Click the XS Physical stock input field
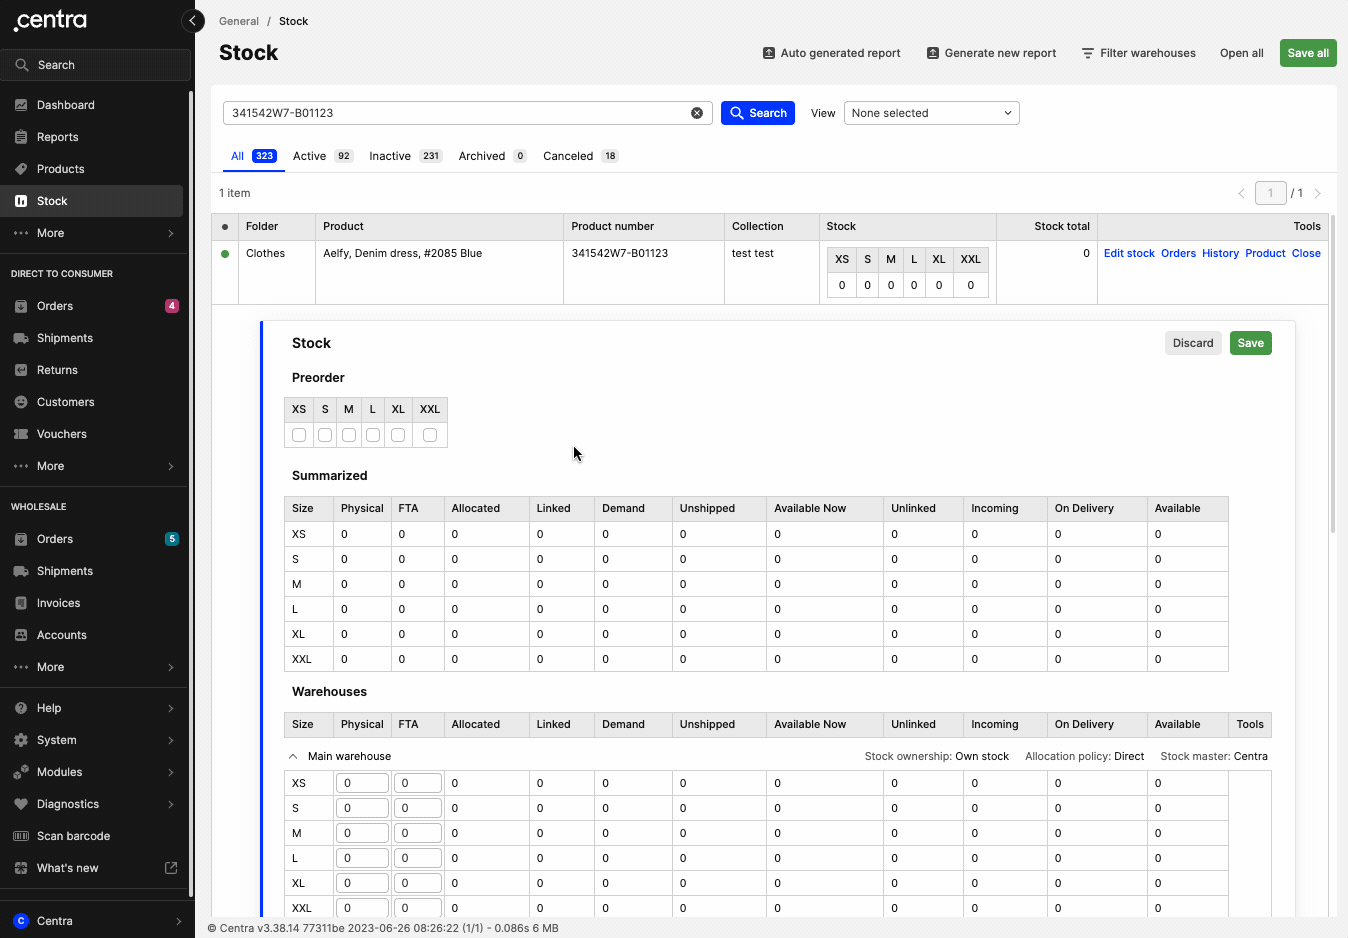Screen dimensions: 1348x938 362,783
